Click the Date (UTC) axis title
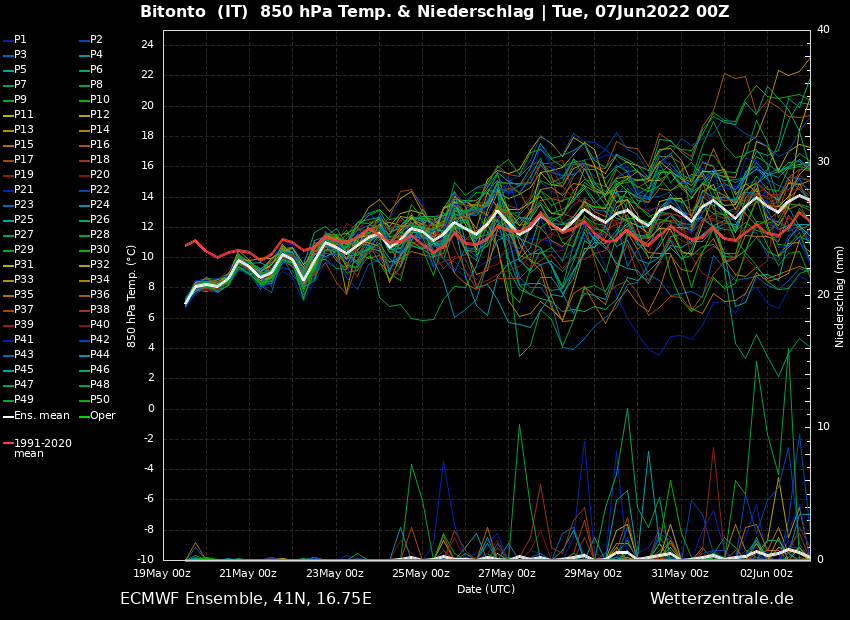This screenshot has height=620, width=850. click(486, 589)
